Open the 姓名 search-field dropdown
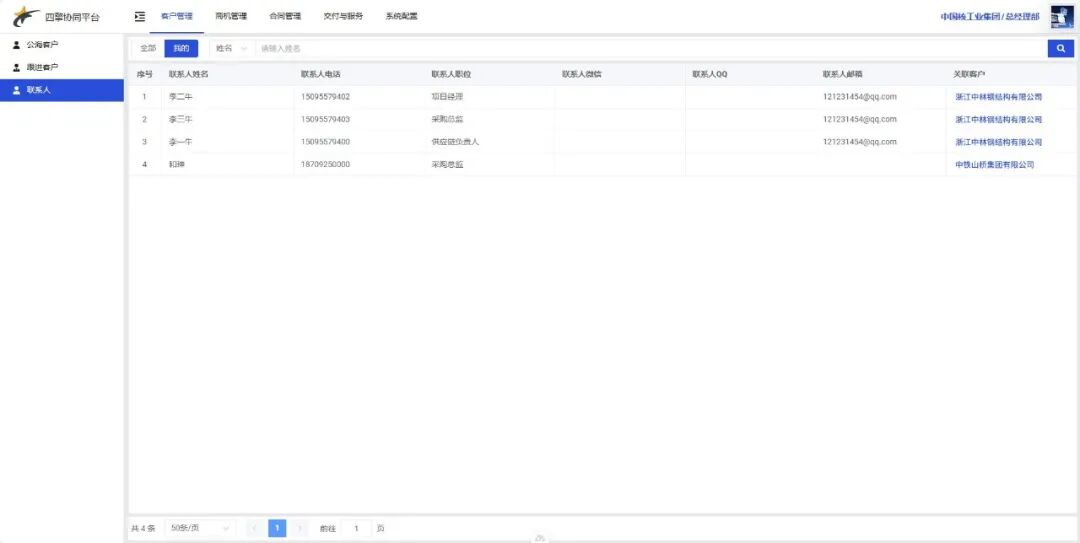Viewport: 1080px width, 543px height. 231,48
